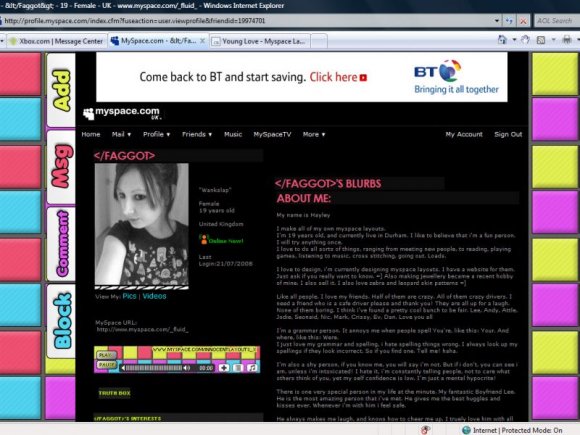580x435 pixels.
Task: Click PLAY on the music player
Action: tap(106, 355)
